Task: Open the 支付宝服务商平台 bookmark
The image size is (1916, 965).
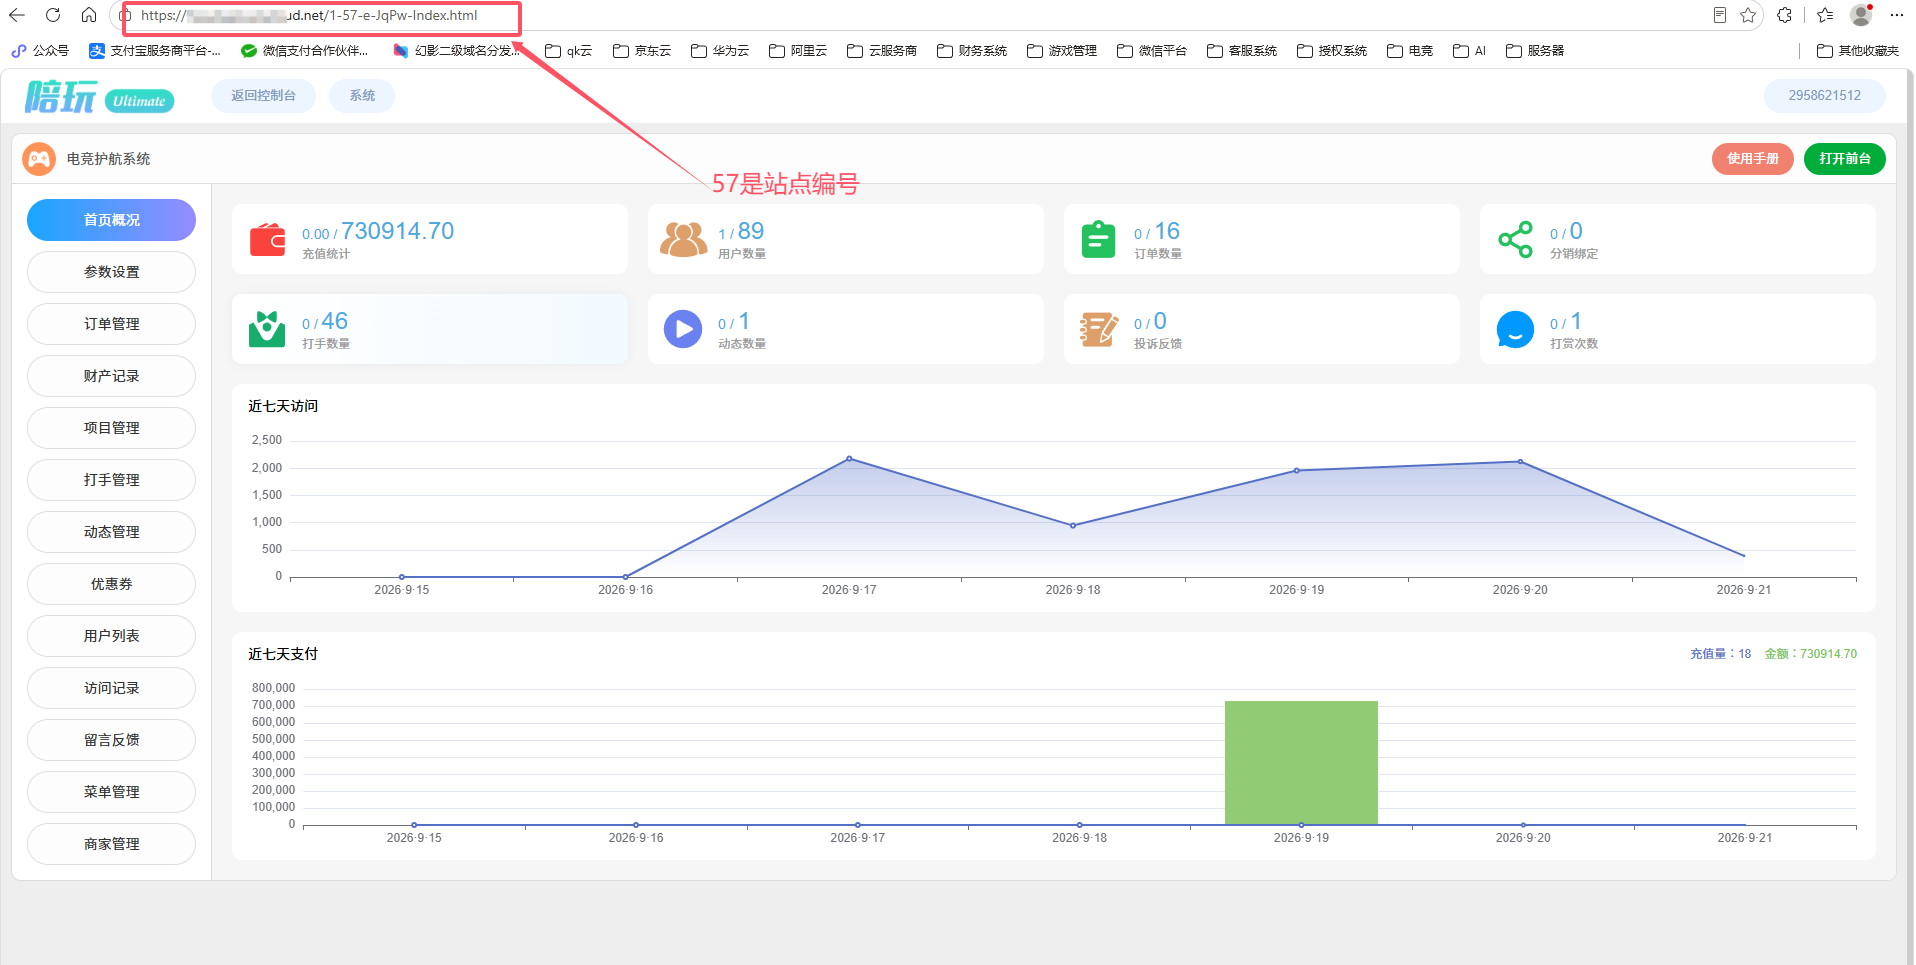Action: pyautogui.click(x=155, y=51)
